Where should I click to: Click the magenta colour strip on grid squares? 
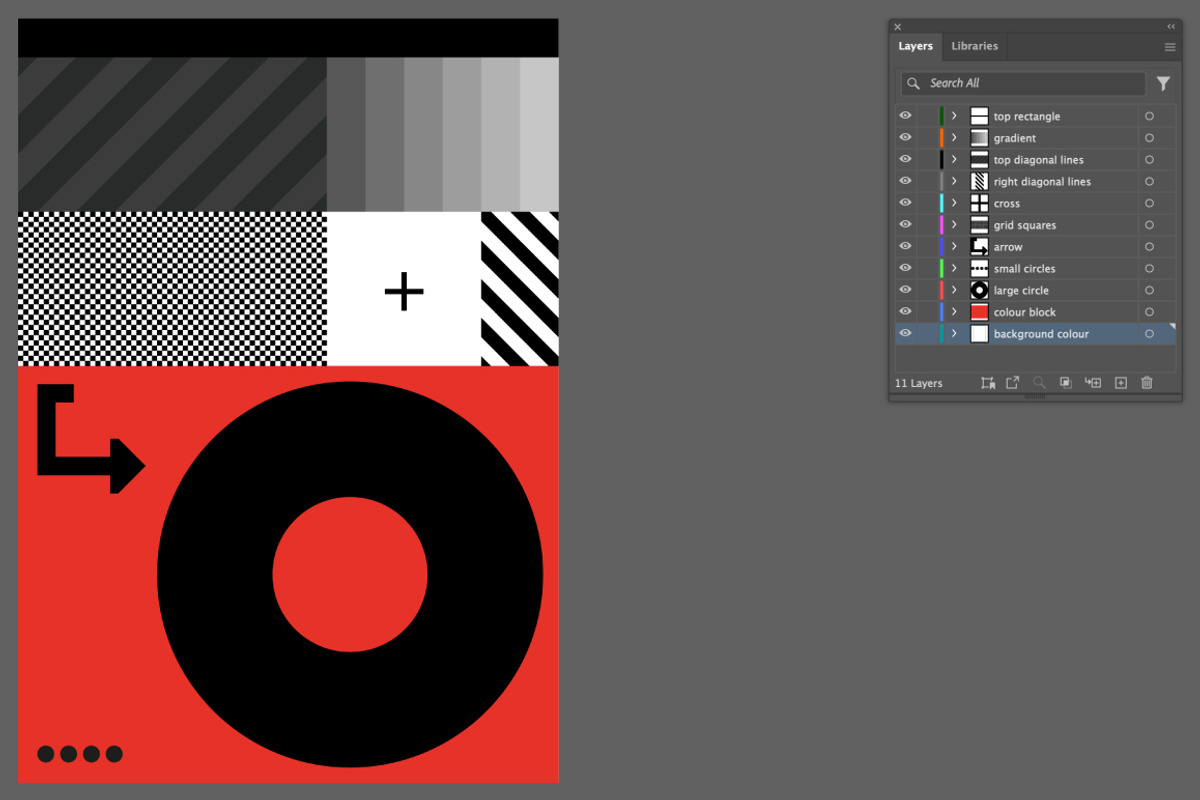point(942,225)
